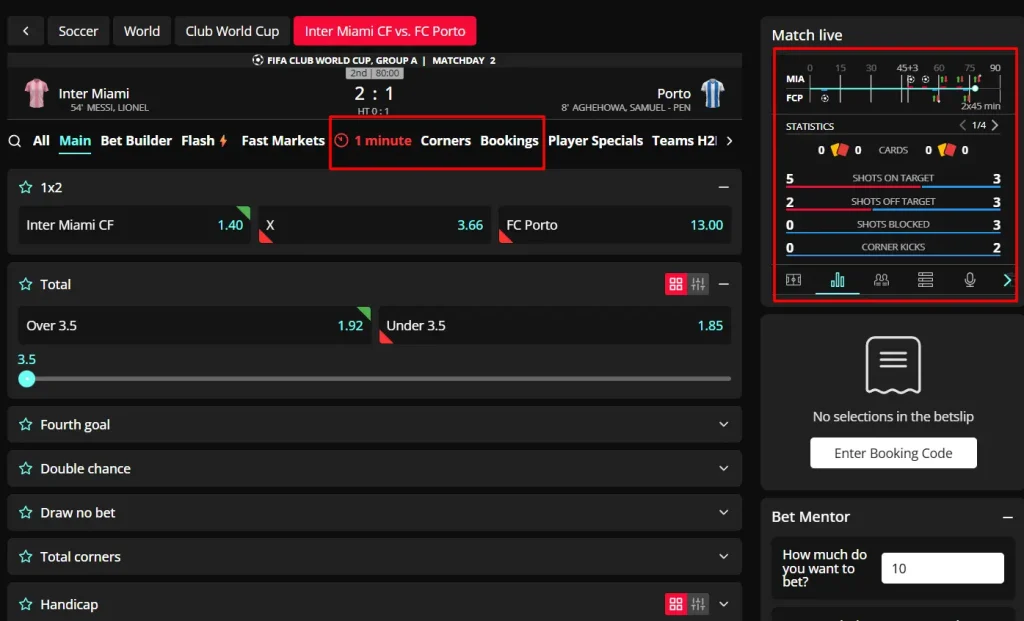This screenshot has width=1024, height=621.
Task: Select the statistics bar chart icon
Action: [837, 280]
